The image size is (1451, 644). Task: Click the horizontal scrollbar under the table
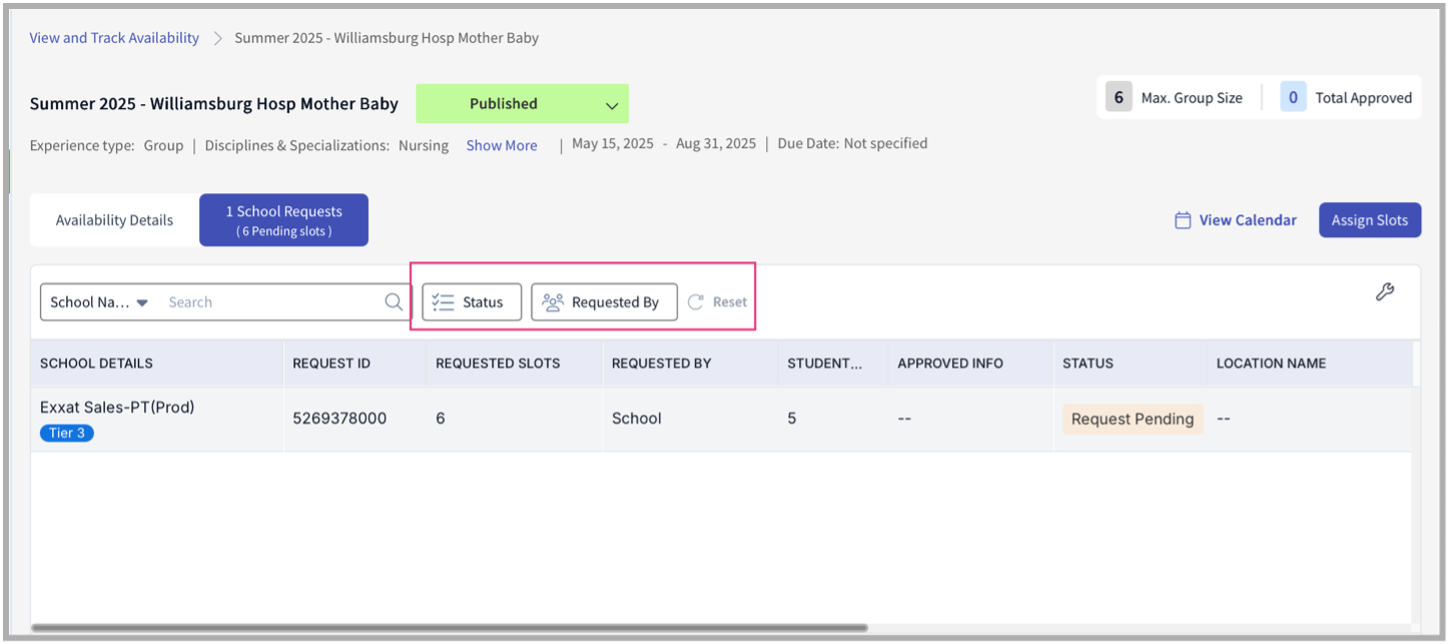coord(450,628)
